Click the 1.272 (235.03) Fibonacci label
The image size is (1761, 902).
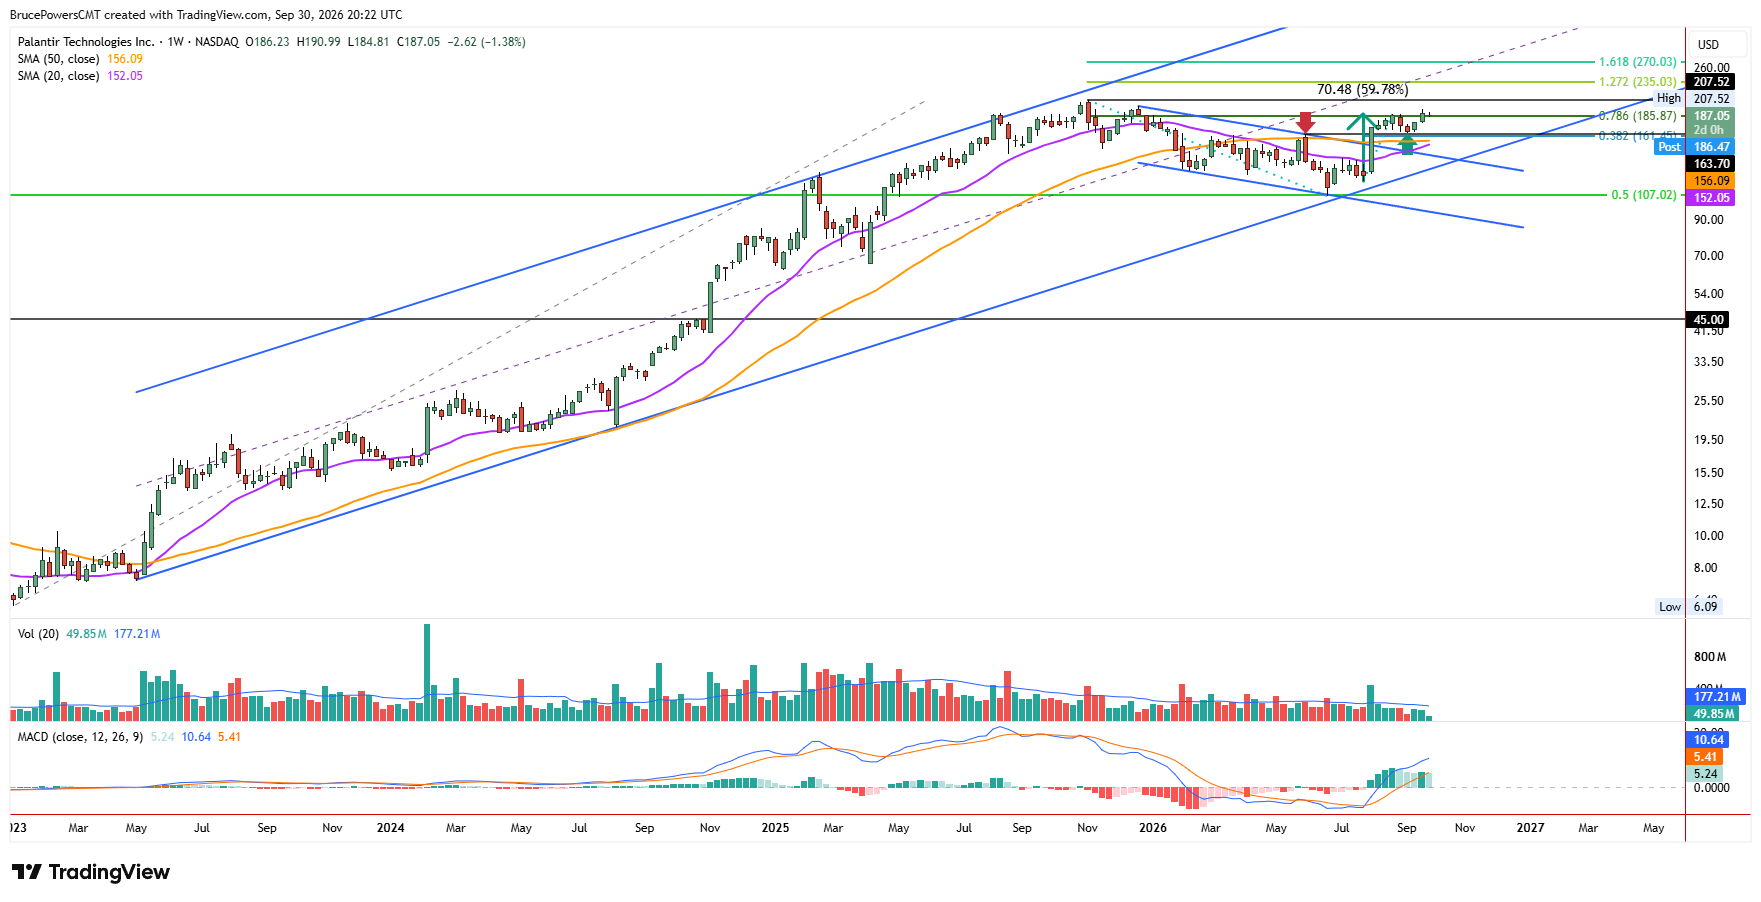coord(1637,82)
